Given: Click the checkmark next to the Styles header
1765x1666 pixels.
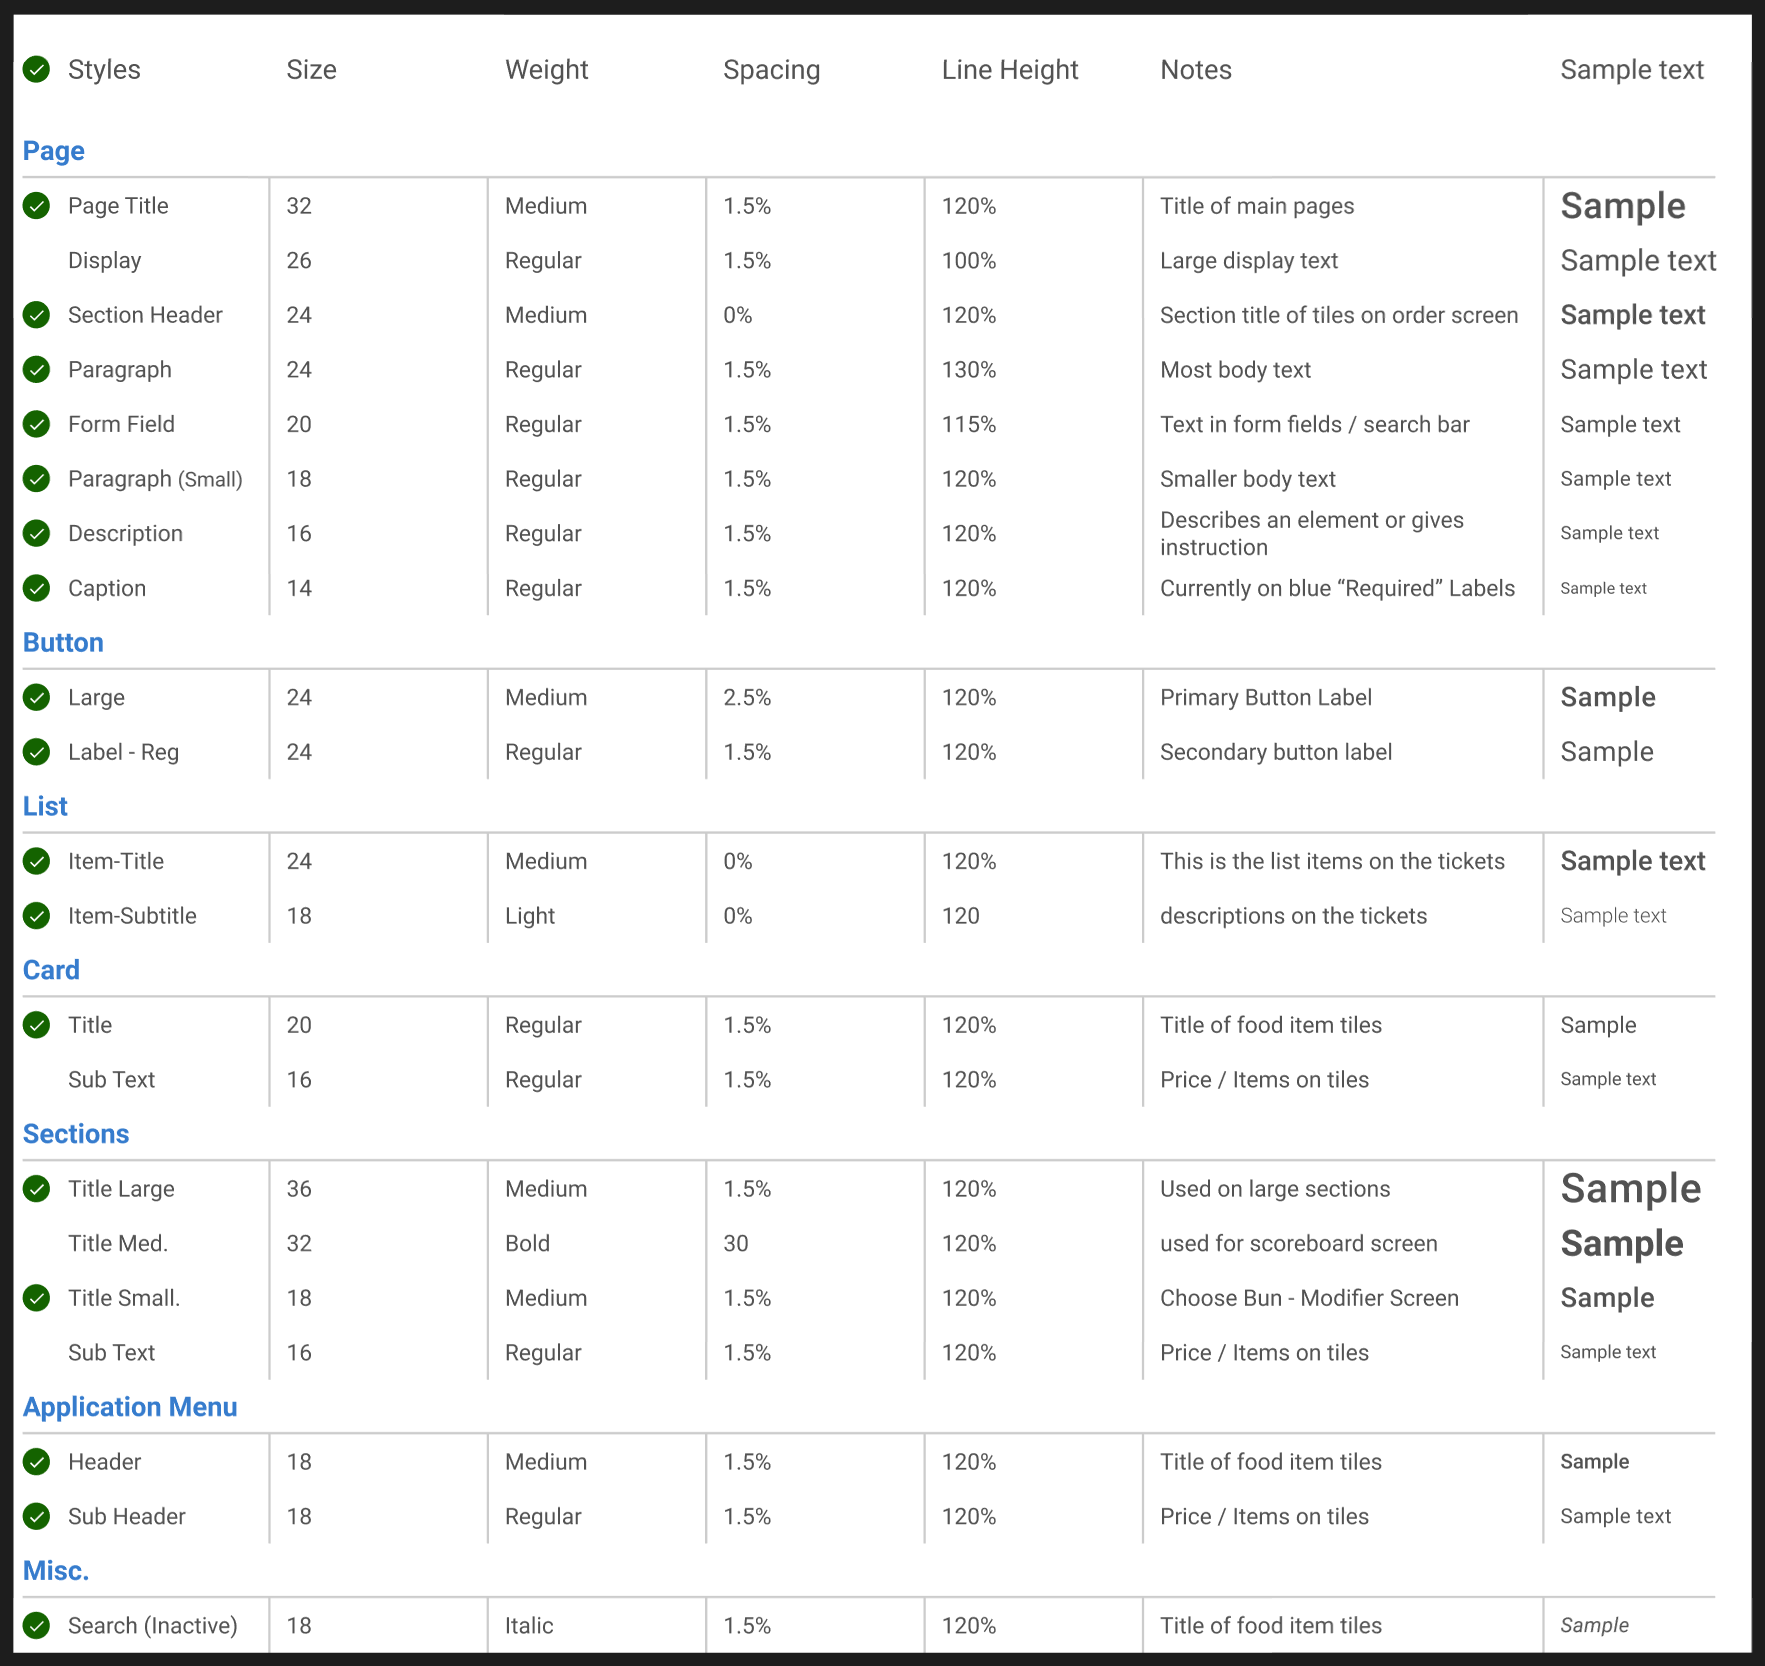Looking at the screenshot, I should pyautogui.click(x=36, y=69).
